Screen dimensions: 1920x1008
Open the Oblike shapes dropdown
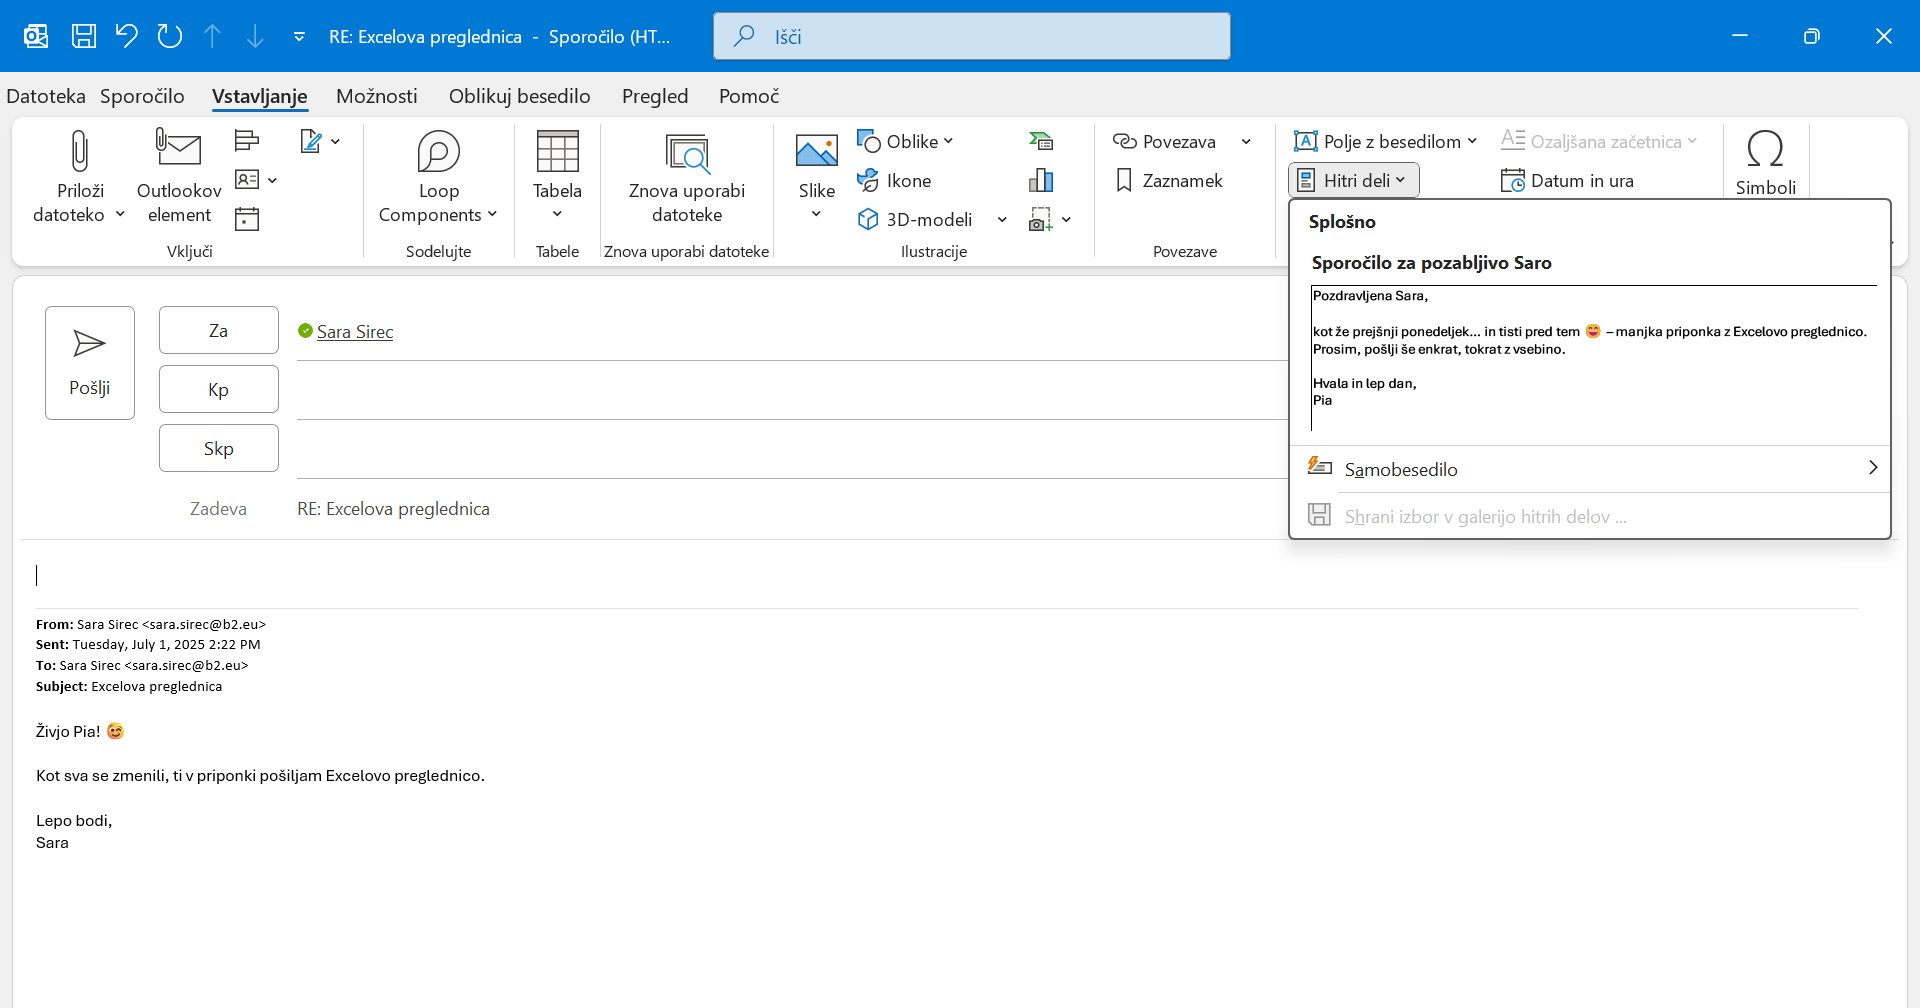905,141
